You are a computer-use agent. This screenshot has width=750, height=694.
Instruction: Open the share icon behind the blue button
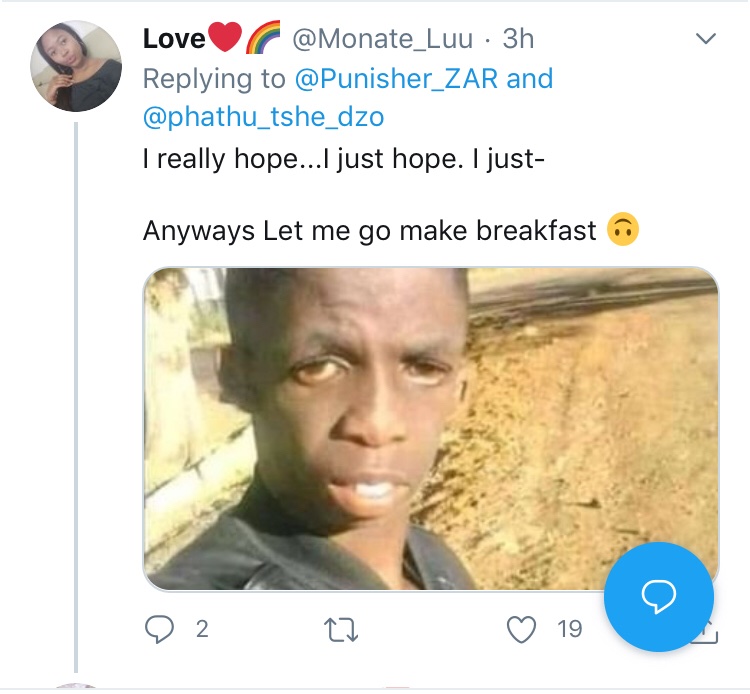click(709, 634)
